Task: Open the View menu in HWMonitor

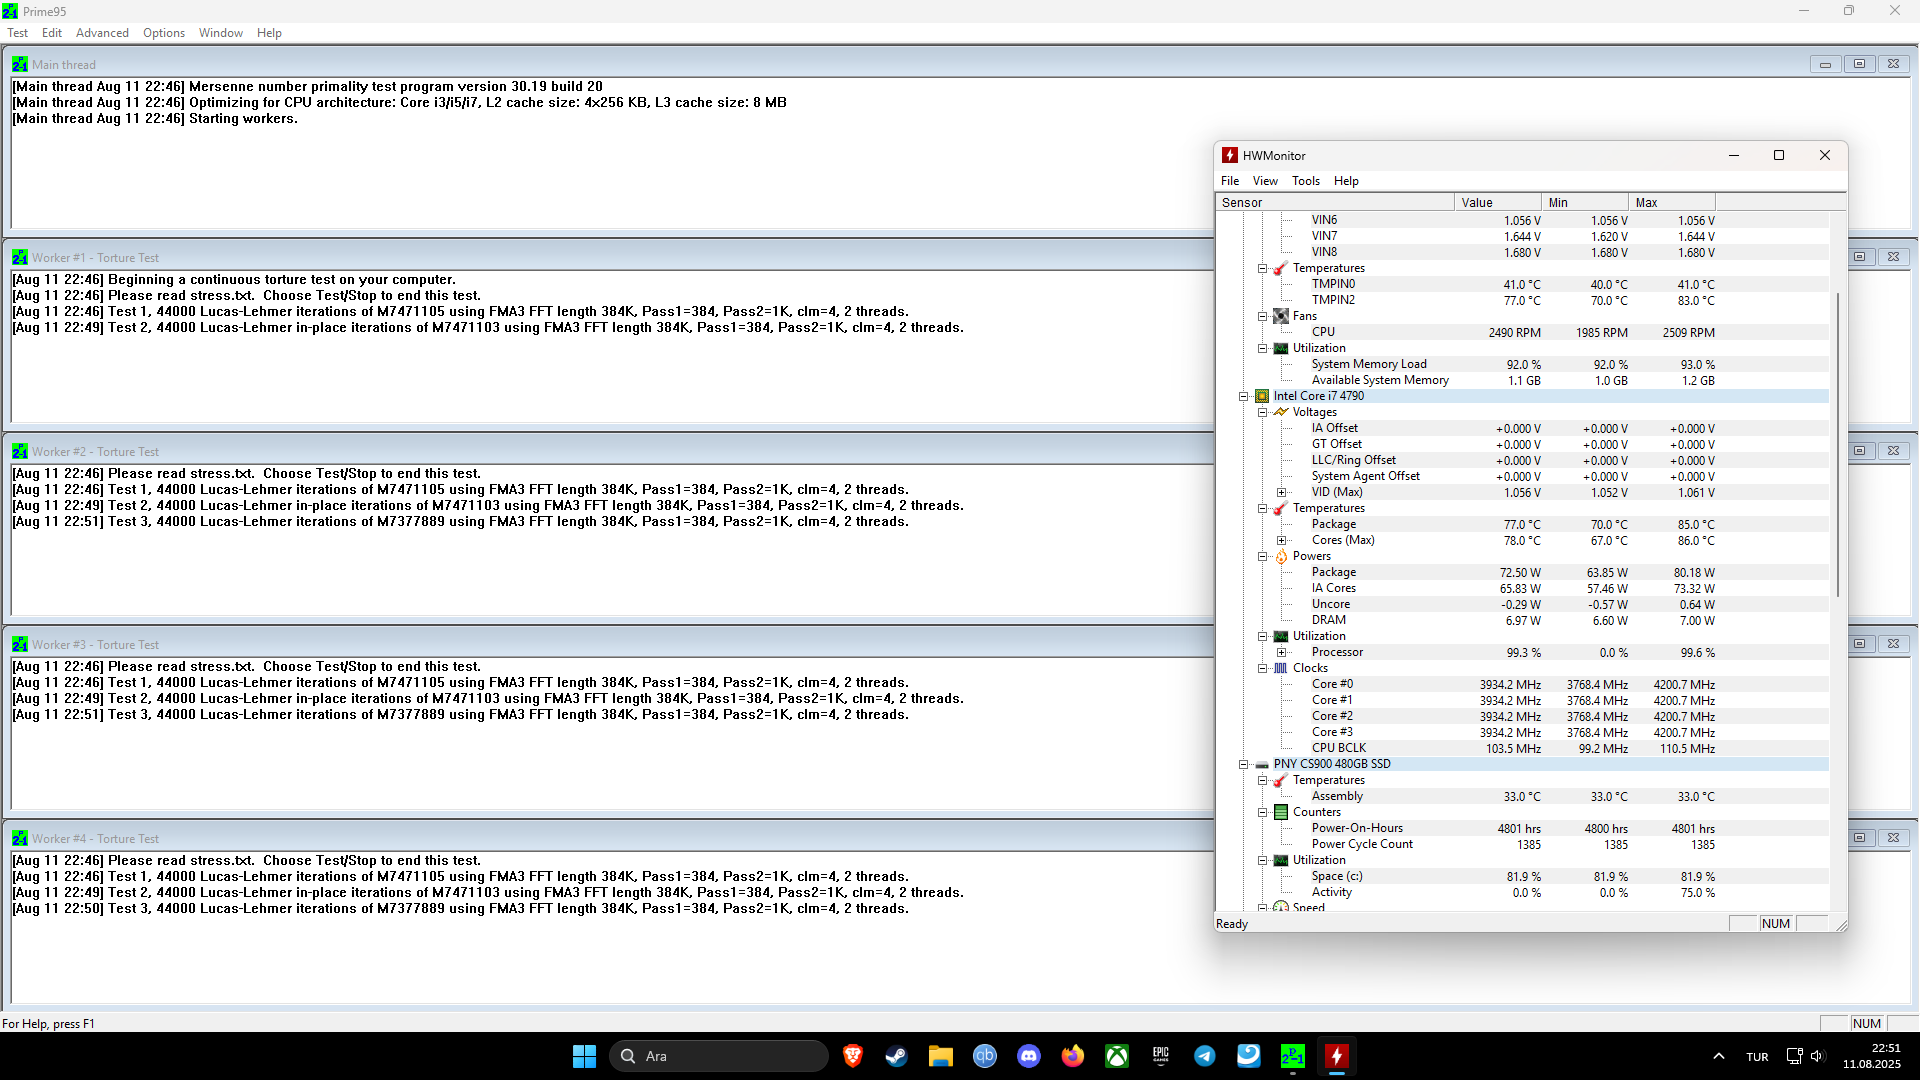Action: pyautogui.click(x=1265, y=181)
